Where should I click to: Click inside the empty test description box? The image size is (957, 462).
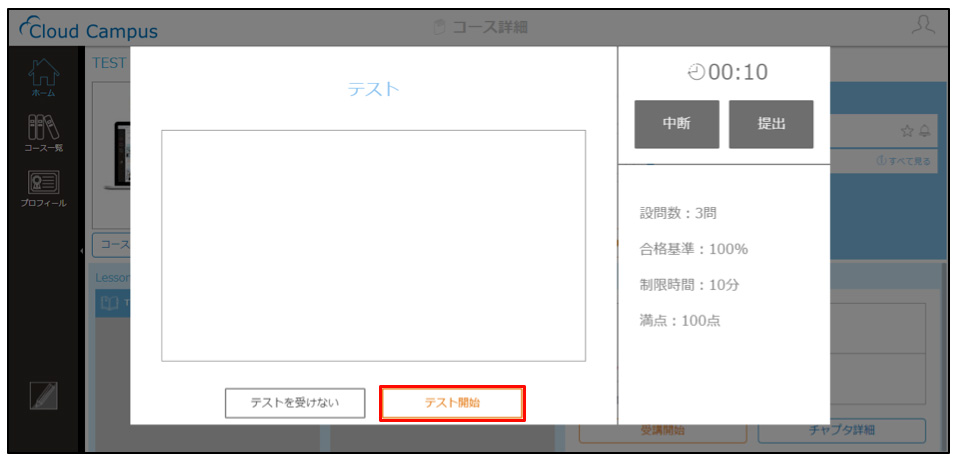tap(374, 245)
